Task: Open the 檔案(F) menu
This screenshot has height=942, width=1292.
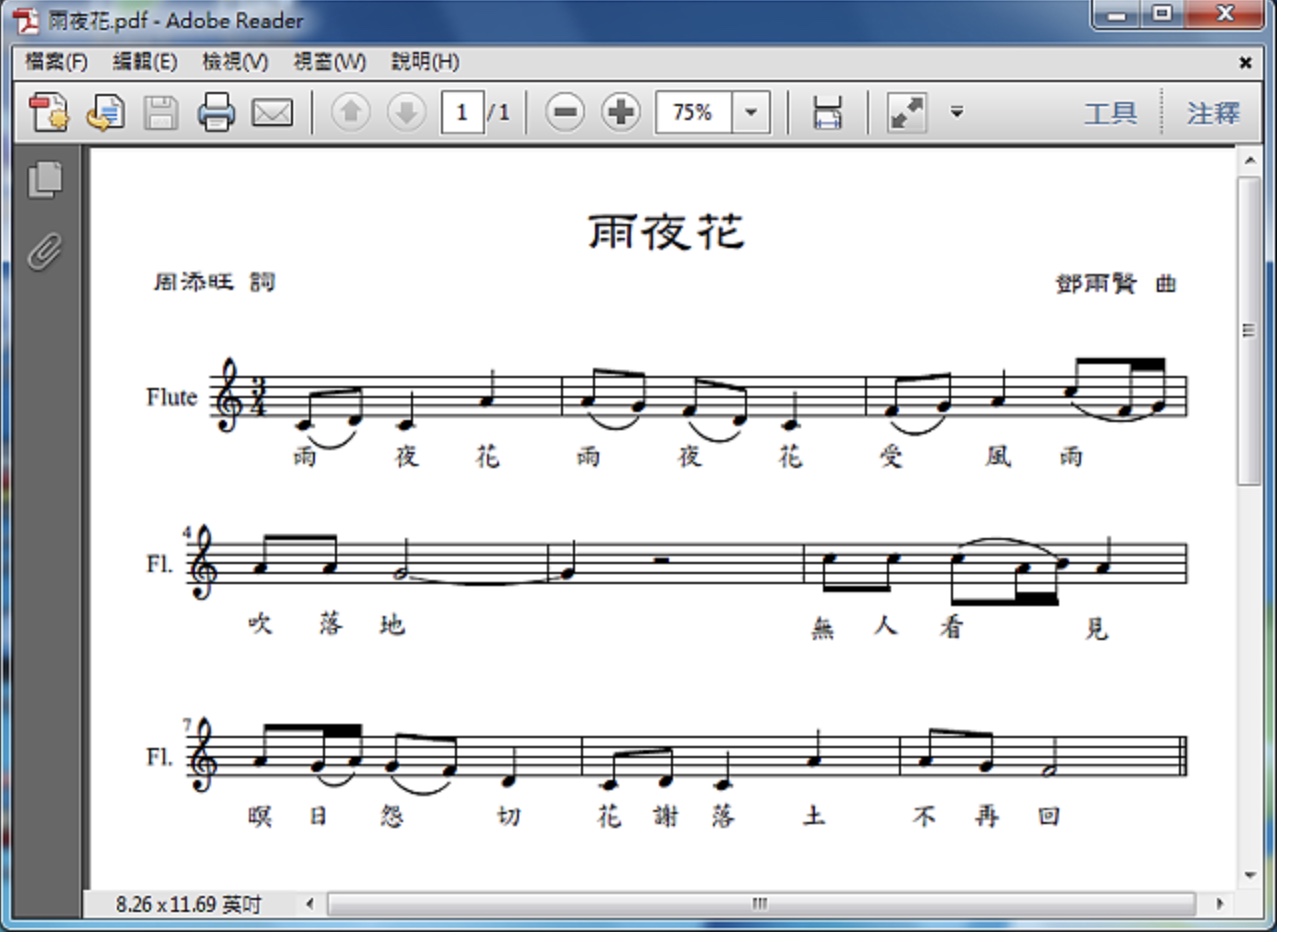Action: pos(56,62)
